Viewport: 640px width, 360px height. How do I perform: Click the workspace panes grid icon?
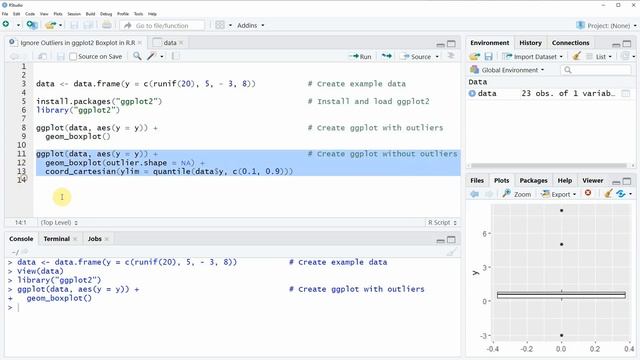click(220, 25)
